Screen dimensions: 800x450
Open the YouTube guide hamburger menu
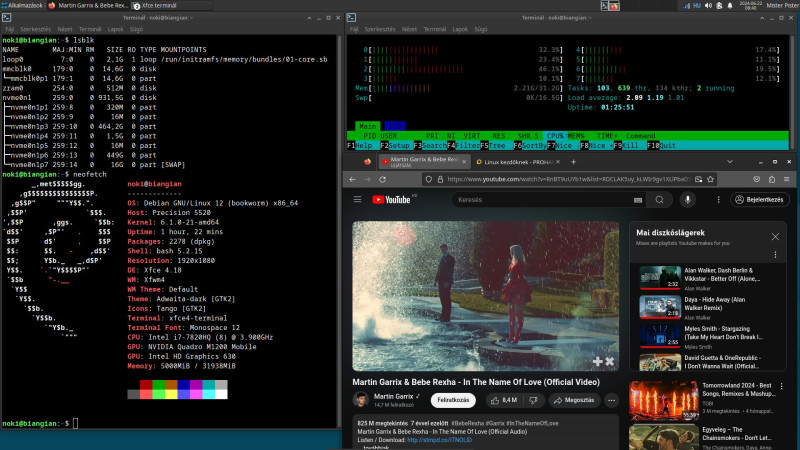[x=357, y=199]
